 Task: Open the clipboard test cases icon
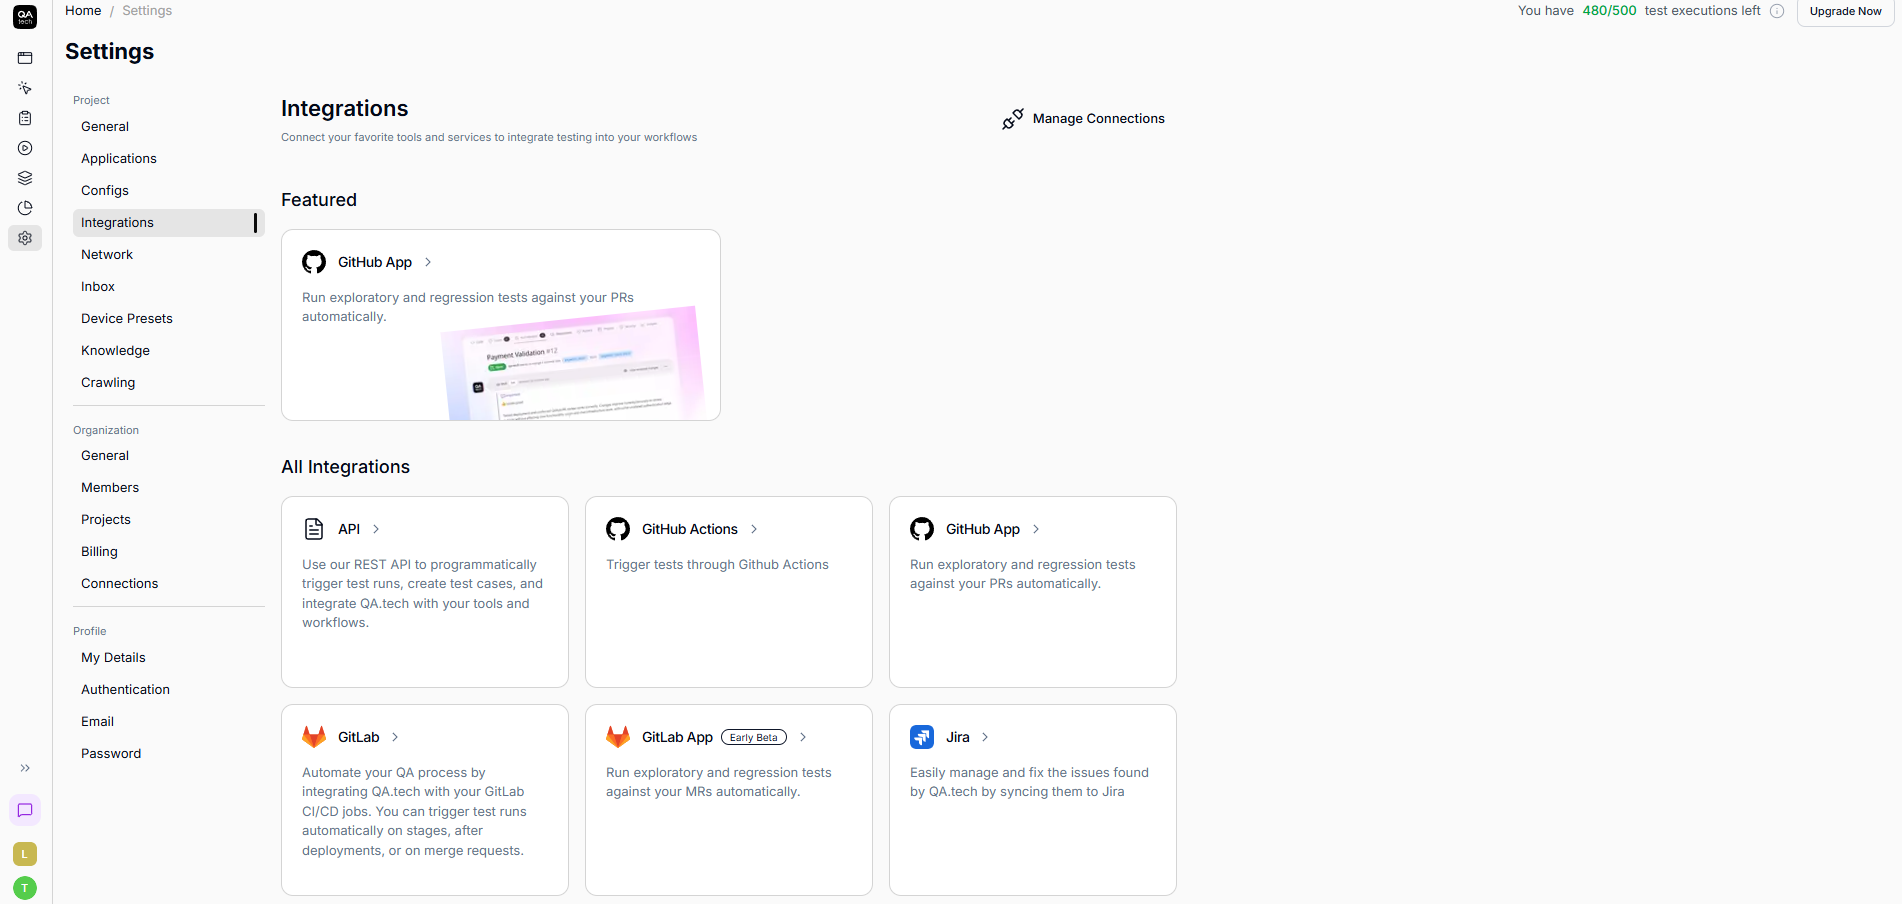coord(25,118)
